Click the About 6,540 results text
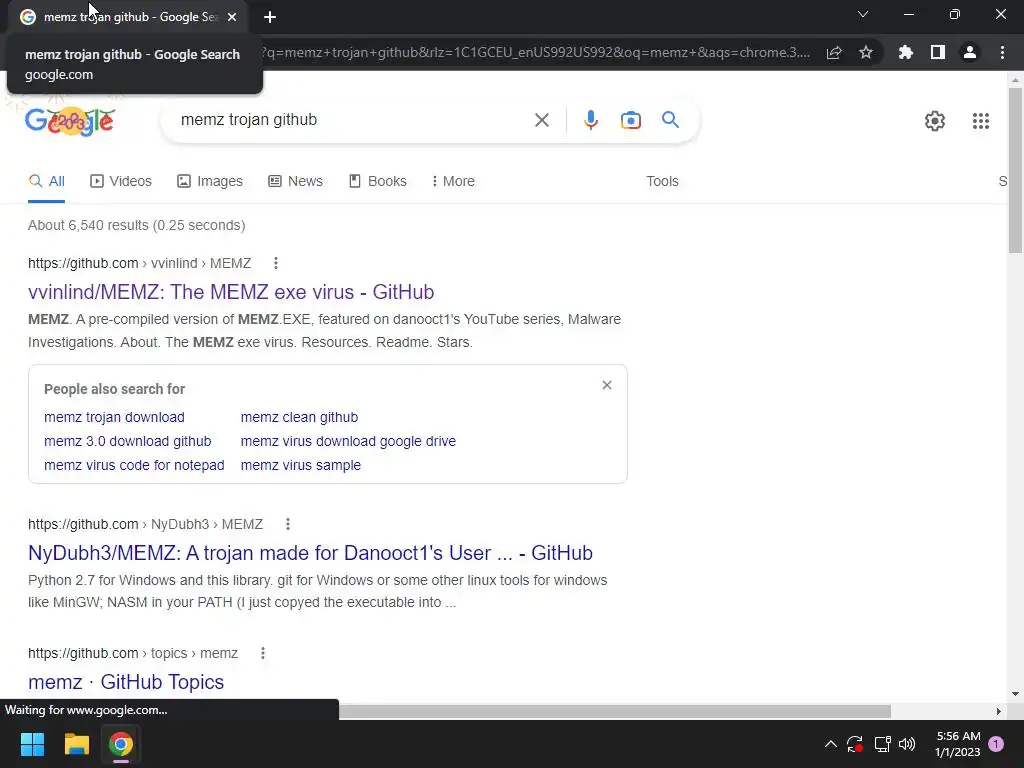 pos(136,225)
